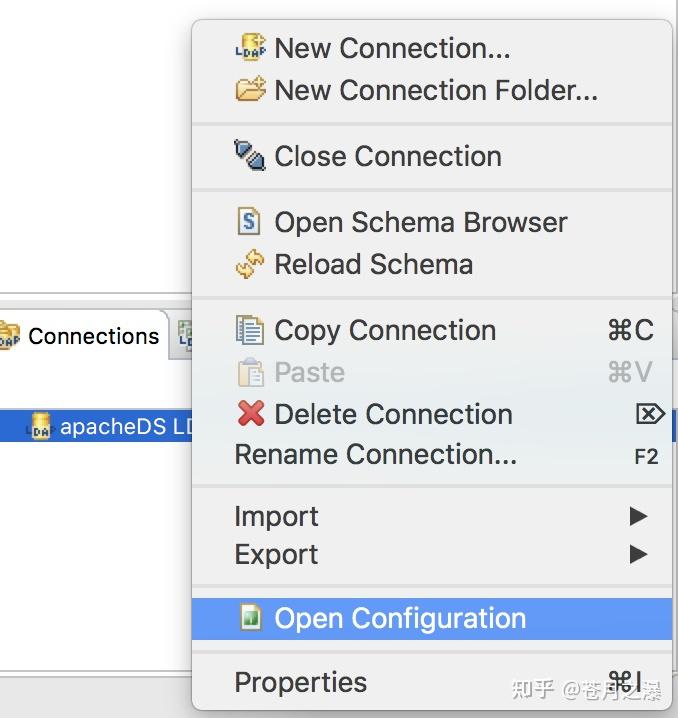This screenshot has height=718, width=678.
Task: Click the Open Schema Browser icon
Action: tap(249, 222)
